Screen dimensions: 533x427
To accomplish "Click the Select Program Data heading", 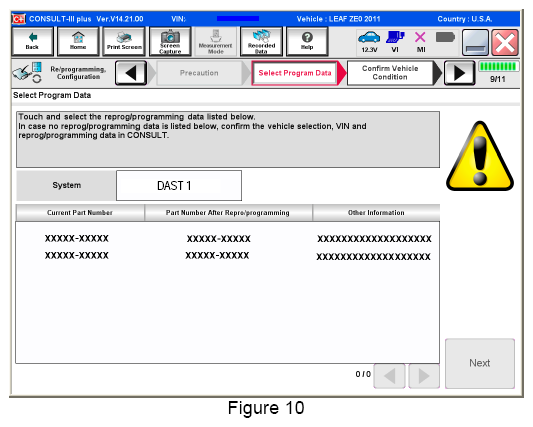I will (x=52, y=95).
